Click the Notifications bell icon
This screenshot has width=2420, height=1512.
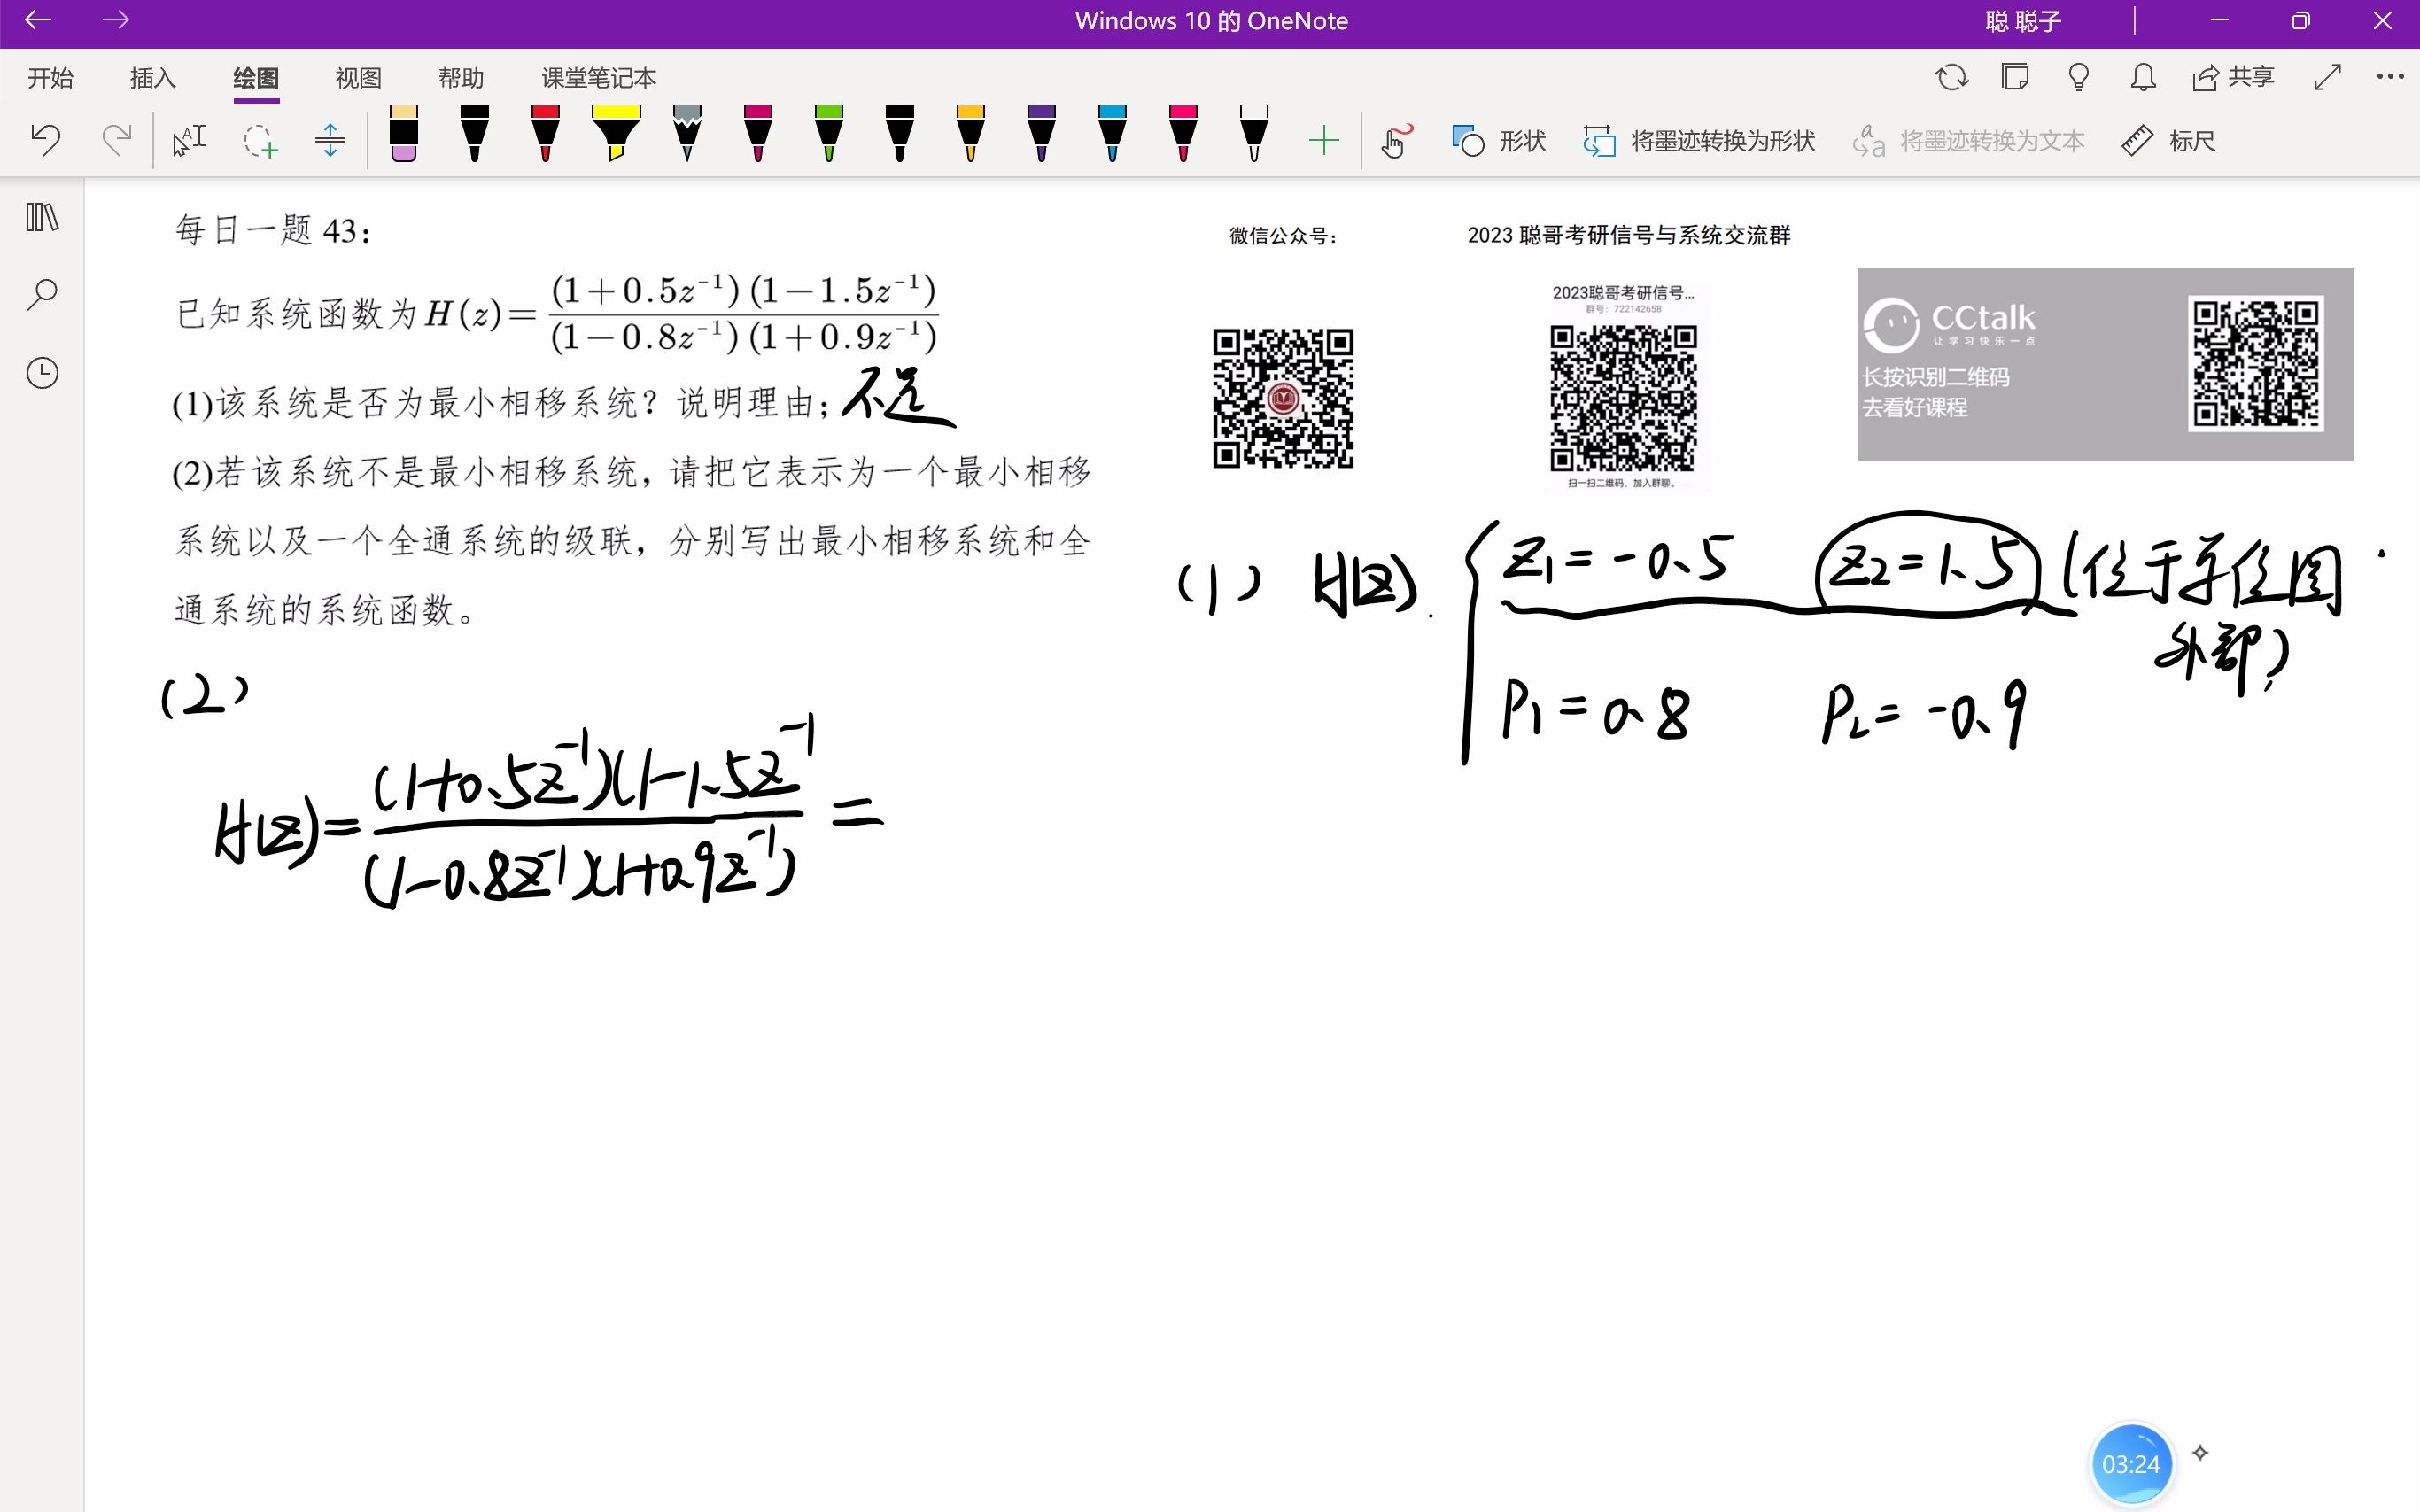(2142, 77)
